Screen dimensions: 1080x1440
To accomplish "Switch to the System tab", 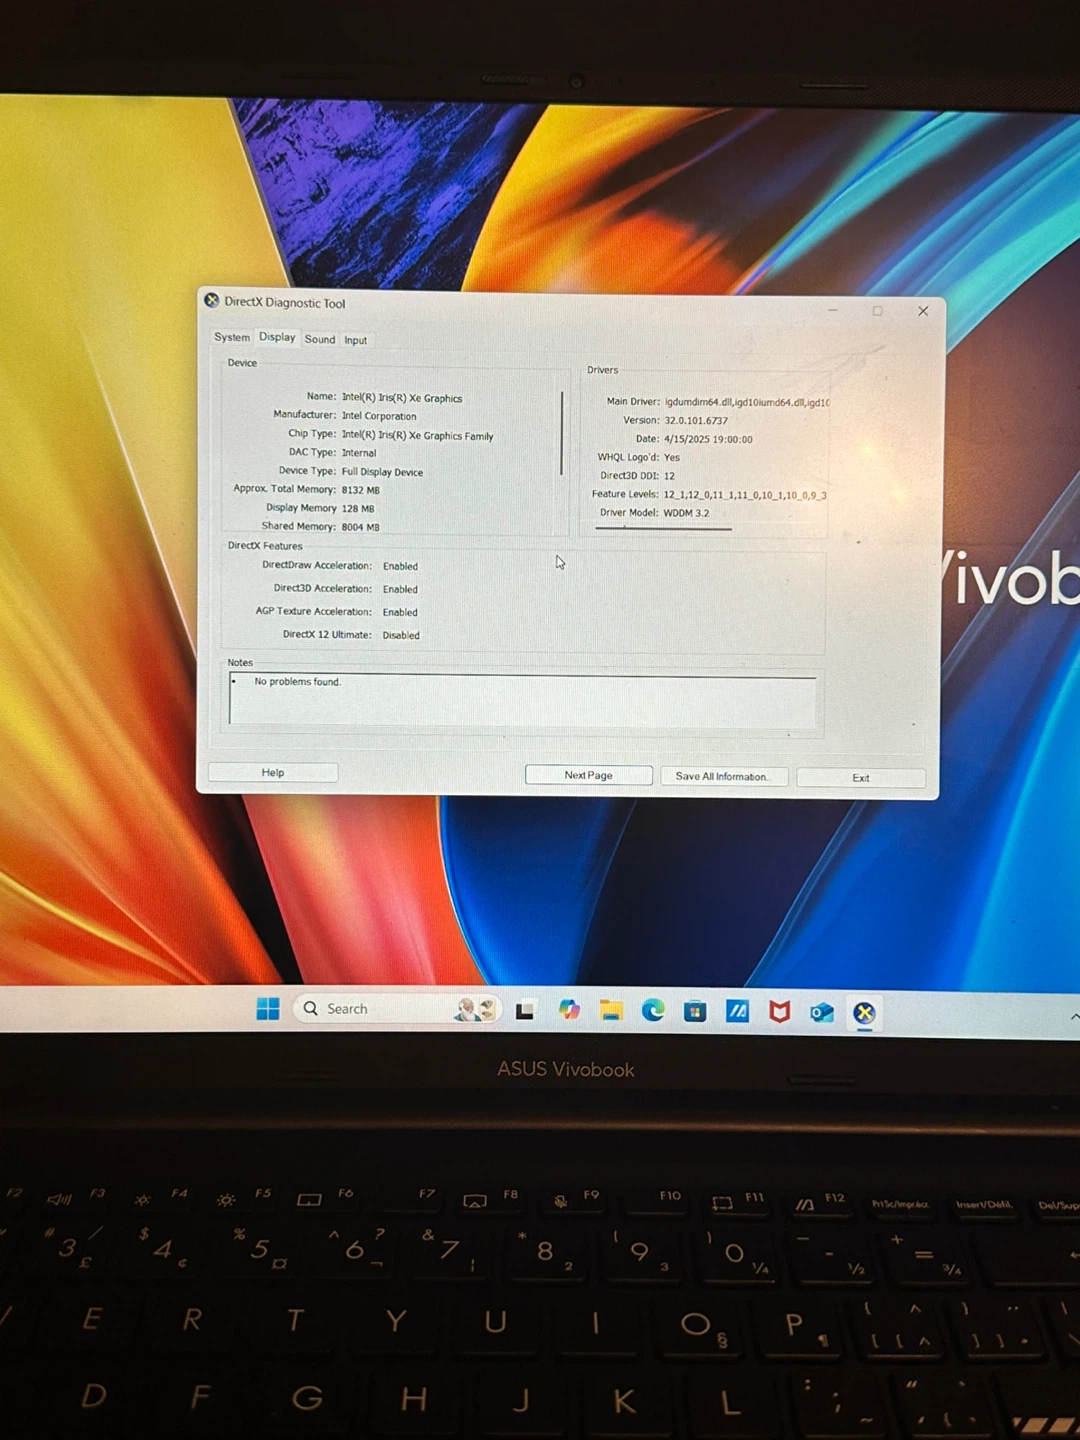I will pos(231,337).
